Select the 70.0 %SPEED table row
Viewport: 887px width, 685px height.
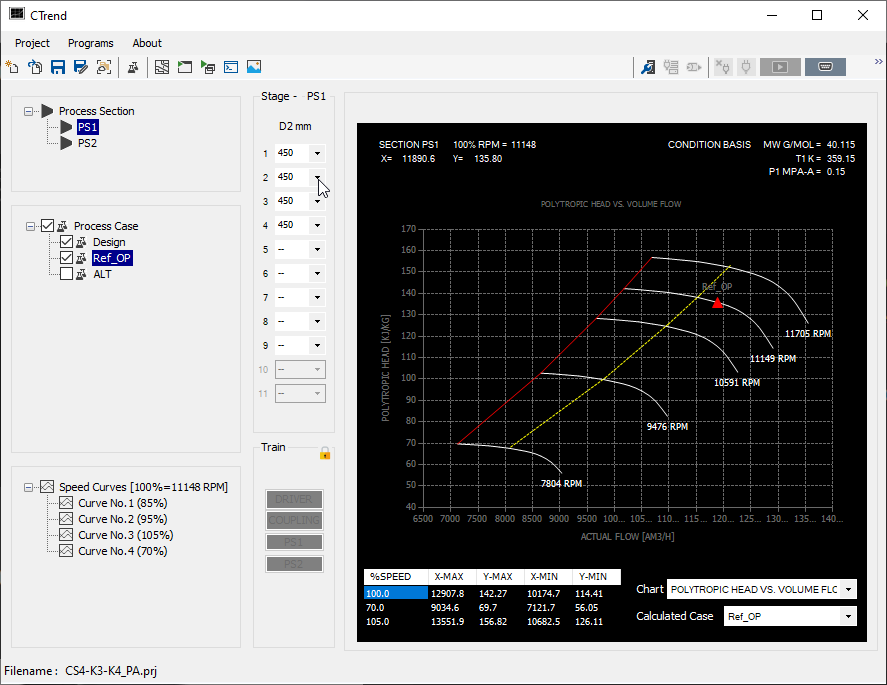click(492, 608)
